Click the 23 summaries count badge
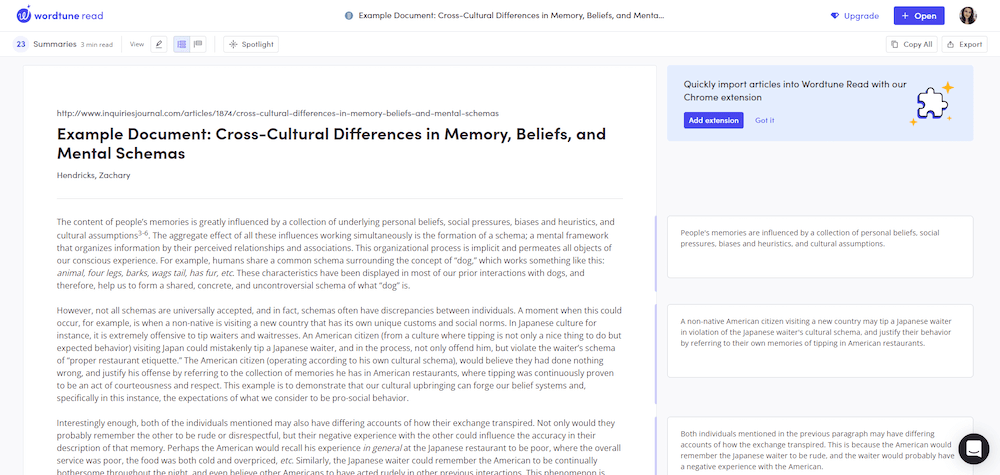The height and width of the screenshot is (475, 1000). 20,44
